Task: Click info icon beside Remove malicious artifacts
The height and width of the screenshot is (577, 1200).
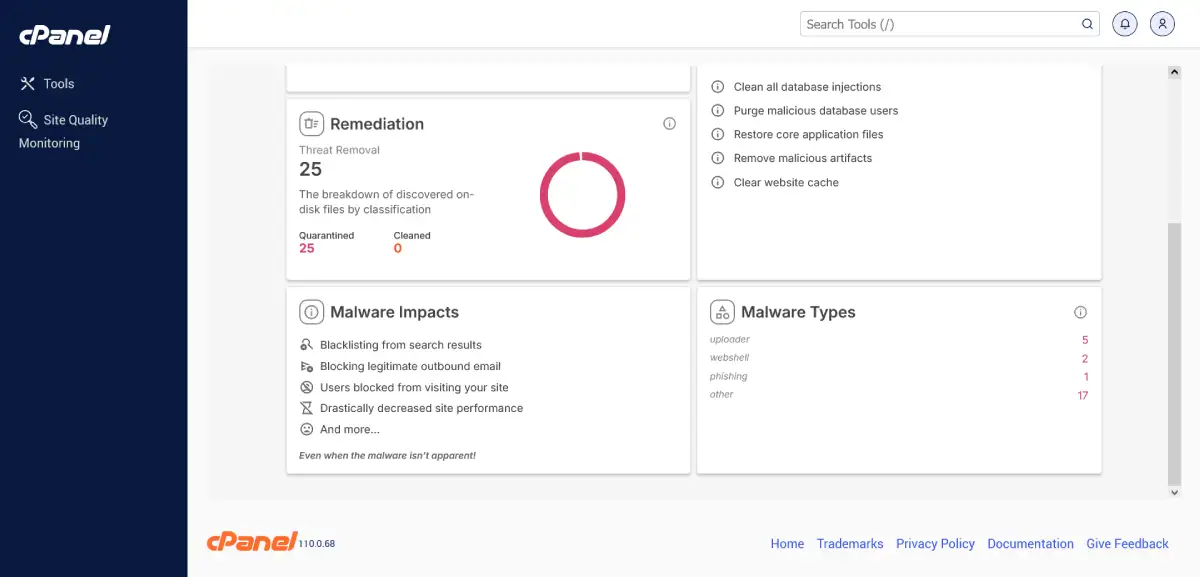Action: [x=717, y=159]
